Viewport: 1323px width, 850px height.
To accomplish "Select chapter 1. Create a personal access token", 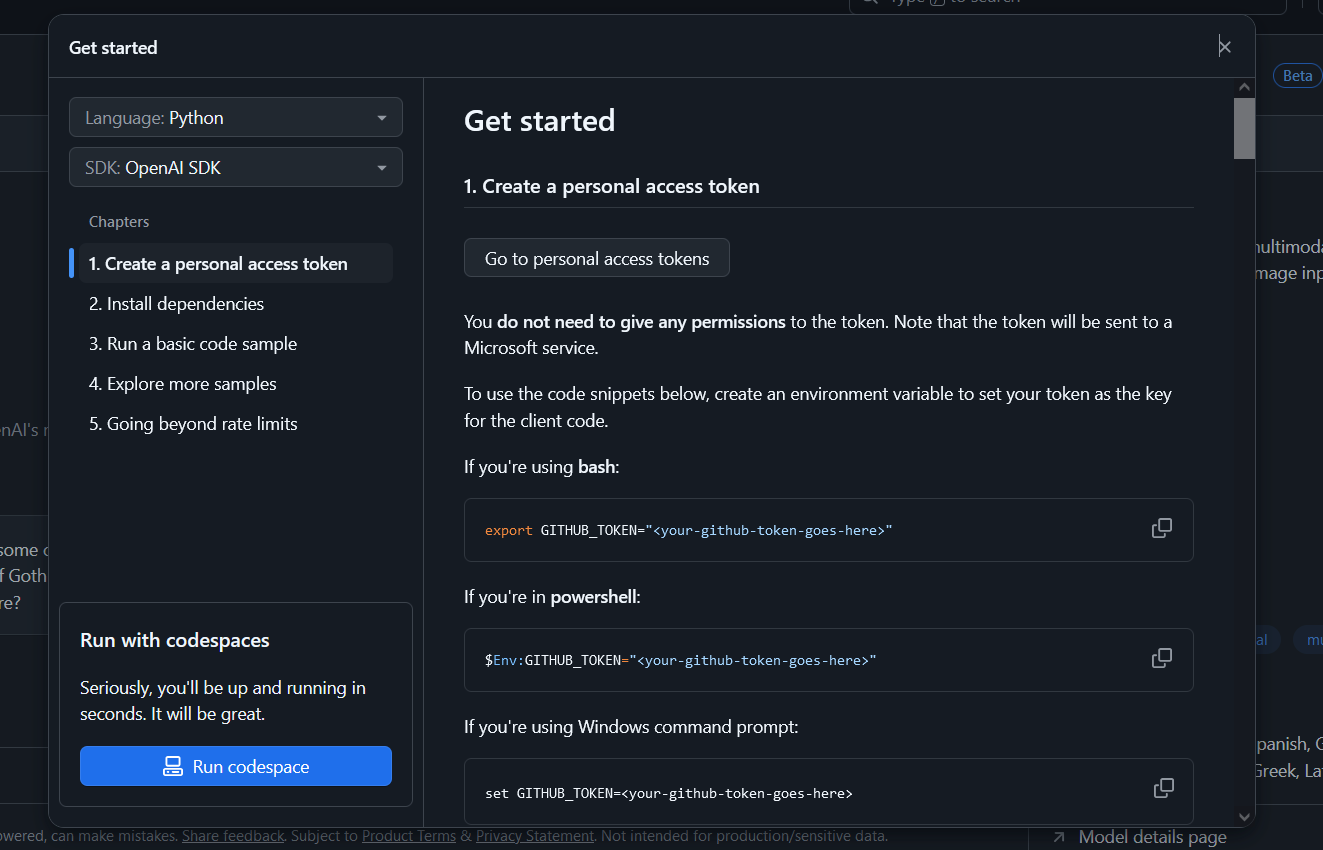I will click(x=236, y=264).
